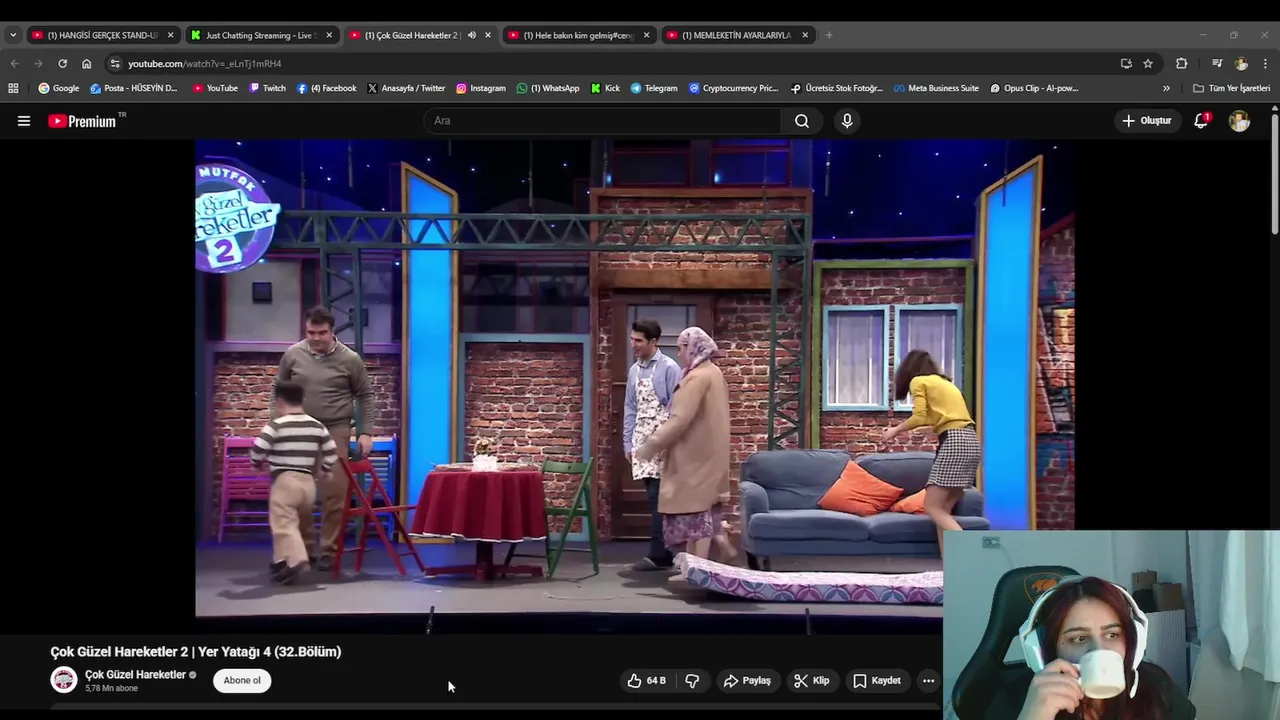Open Posta - HÜSEYİN bookmark

134,88
